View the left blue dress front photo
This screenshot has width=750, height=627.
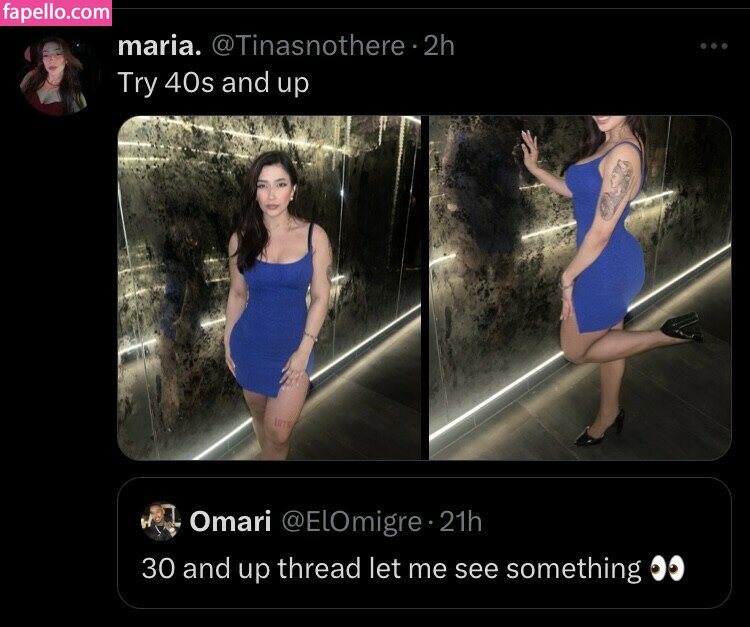[269, 288]
